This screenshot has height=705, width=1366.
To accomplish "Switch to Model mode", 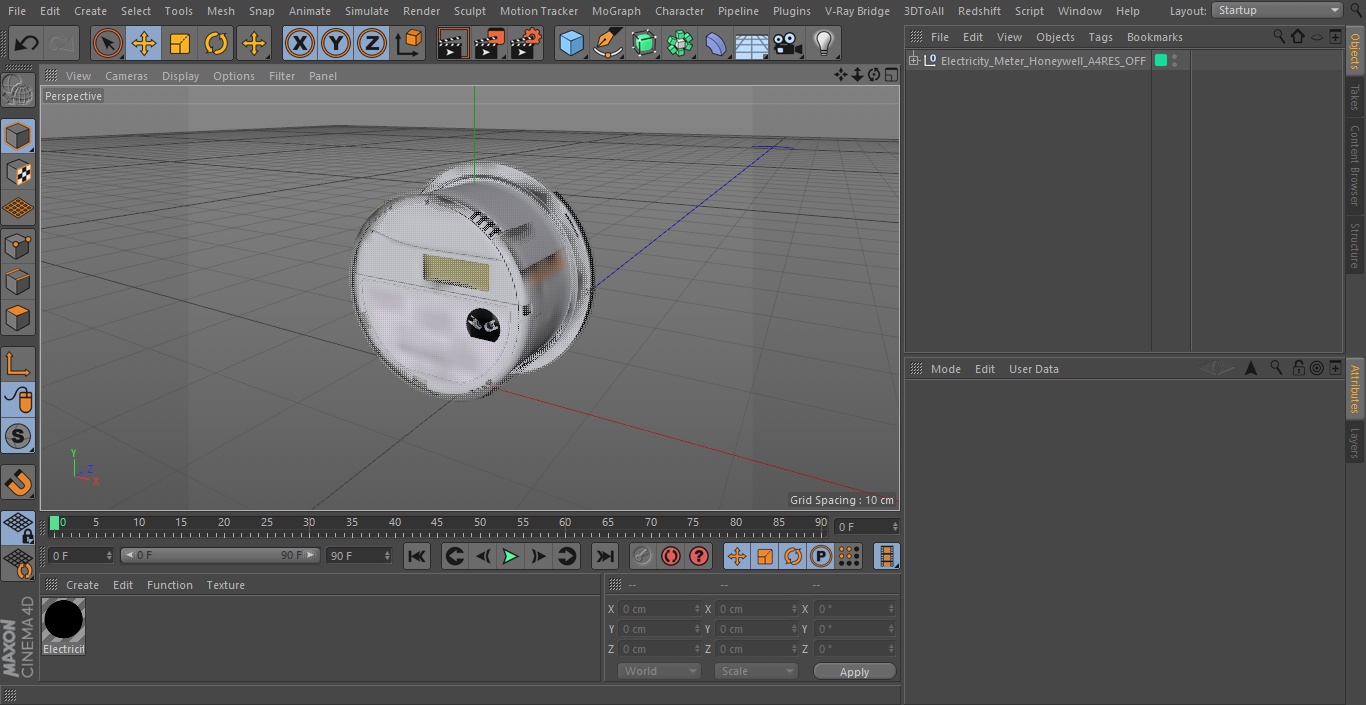I will (18, 136).
